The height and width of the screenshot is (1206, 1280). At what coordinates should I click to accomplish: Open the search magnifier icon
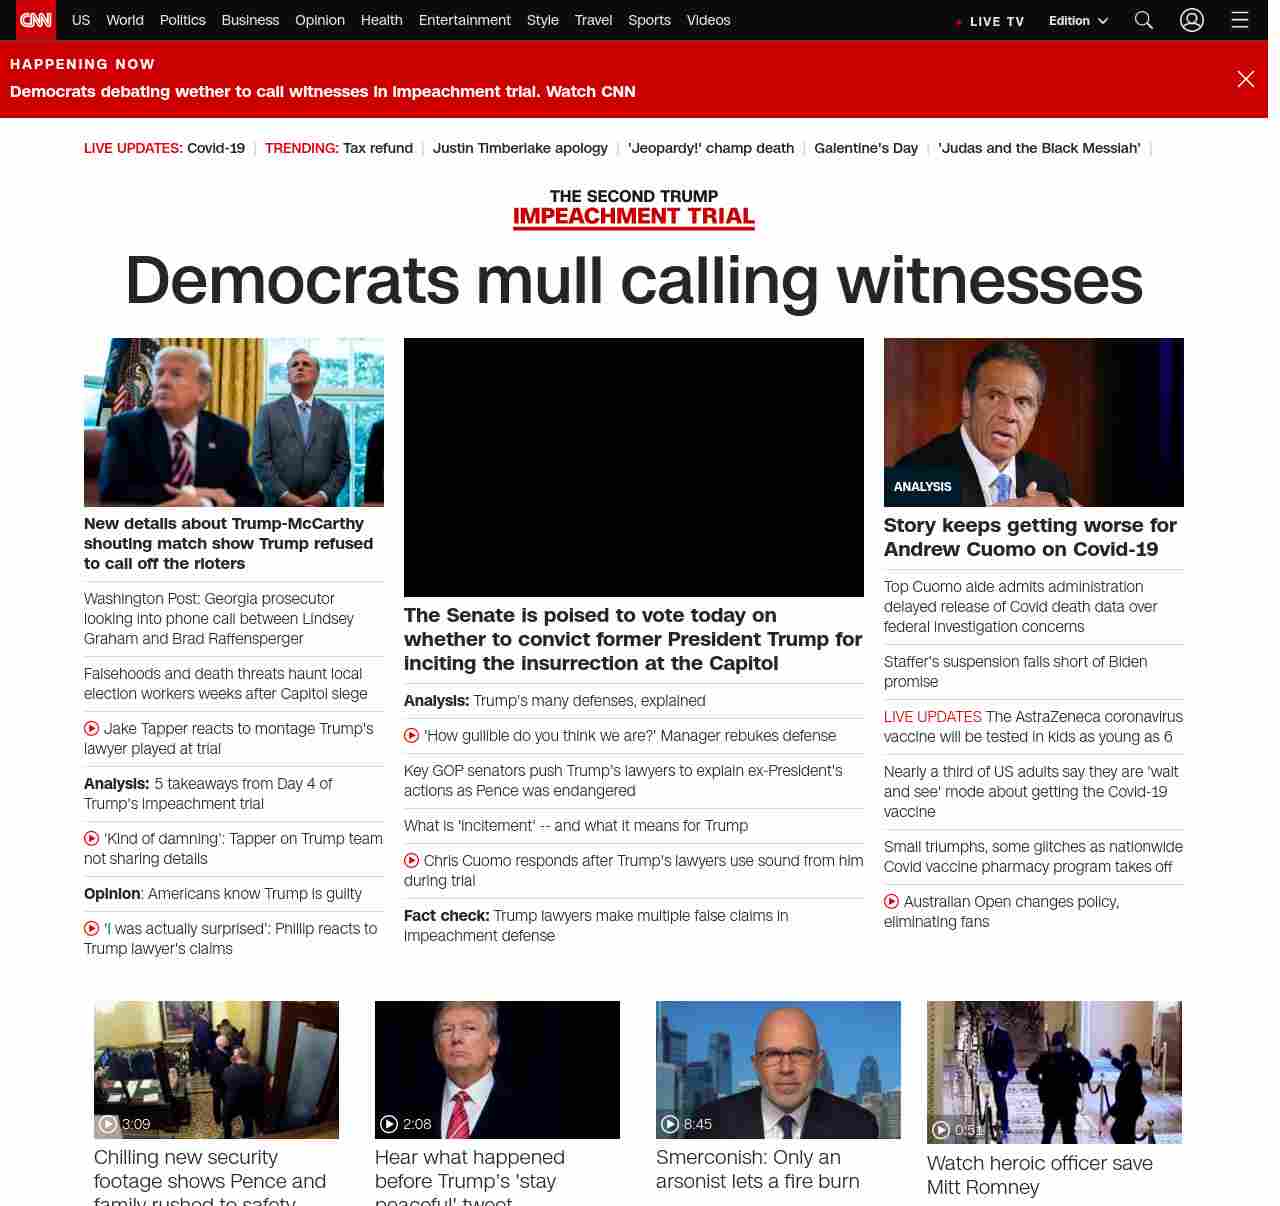[1144, 20]
